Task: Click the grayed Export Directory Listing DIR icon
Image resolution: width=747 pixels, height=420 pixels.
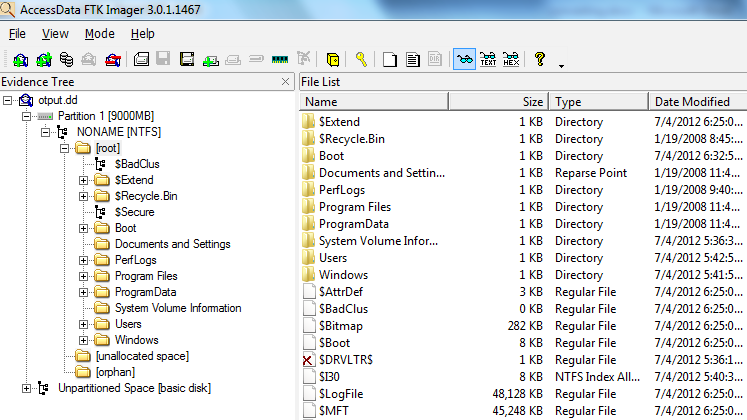Action: (435, 60)
